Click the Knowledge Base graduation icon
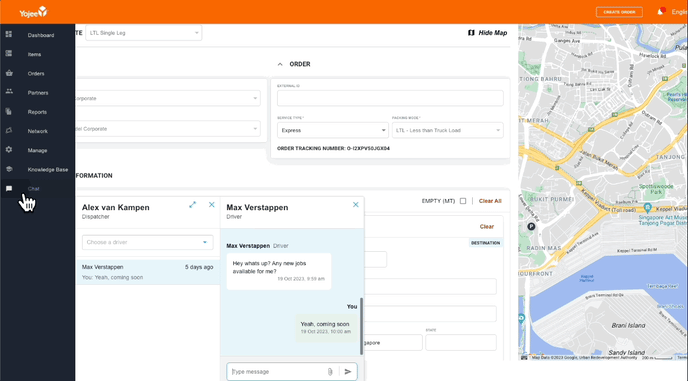Screen dimensions: 688x381 pyautogui.click(x=9, y=169)
